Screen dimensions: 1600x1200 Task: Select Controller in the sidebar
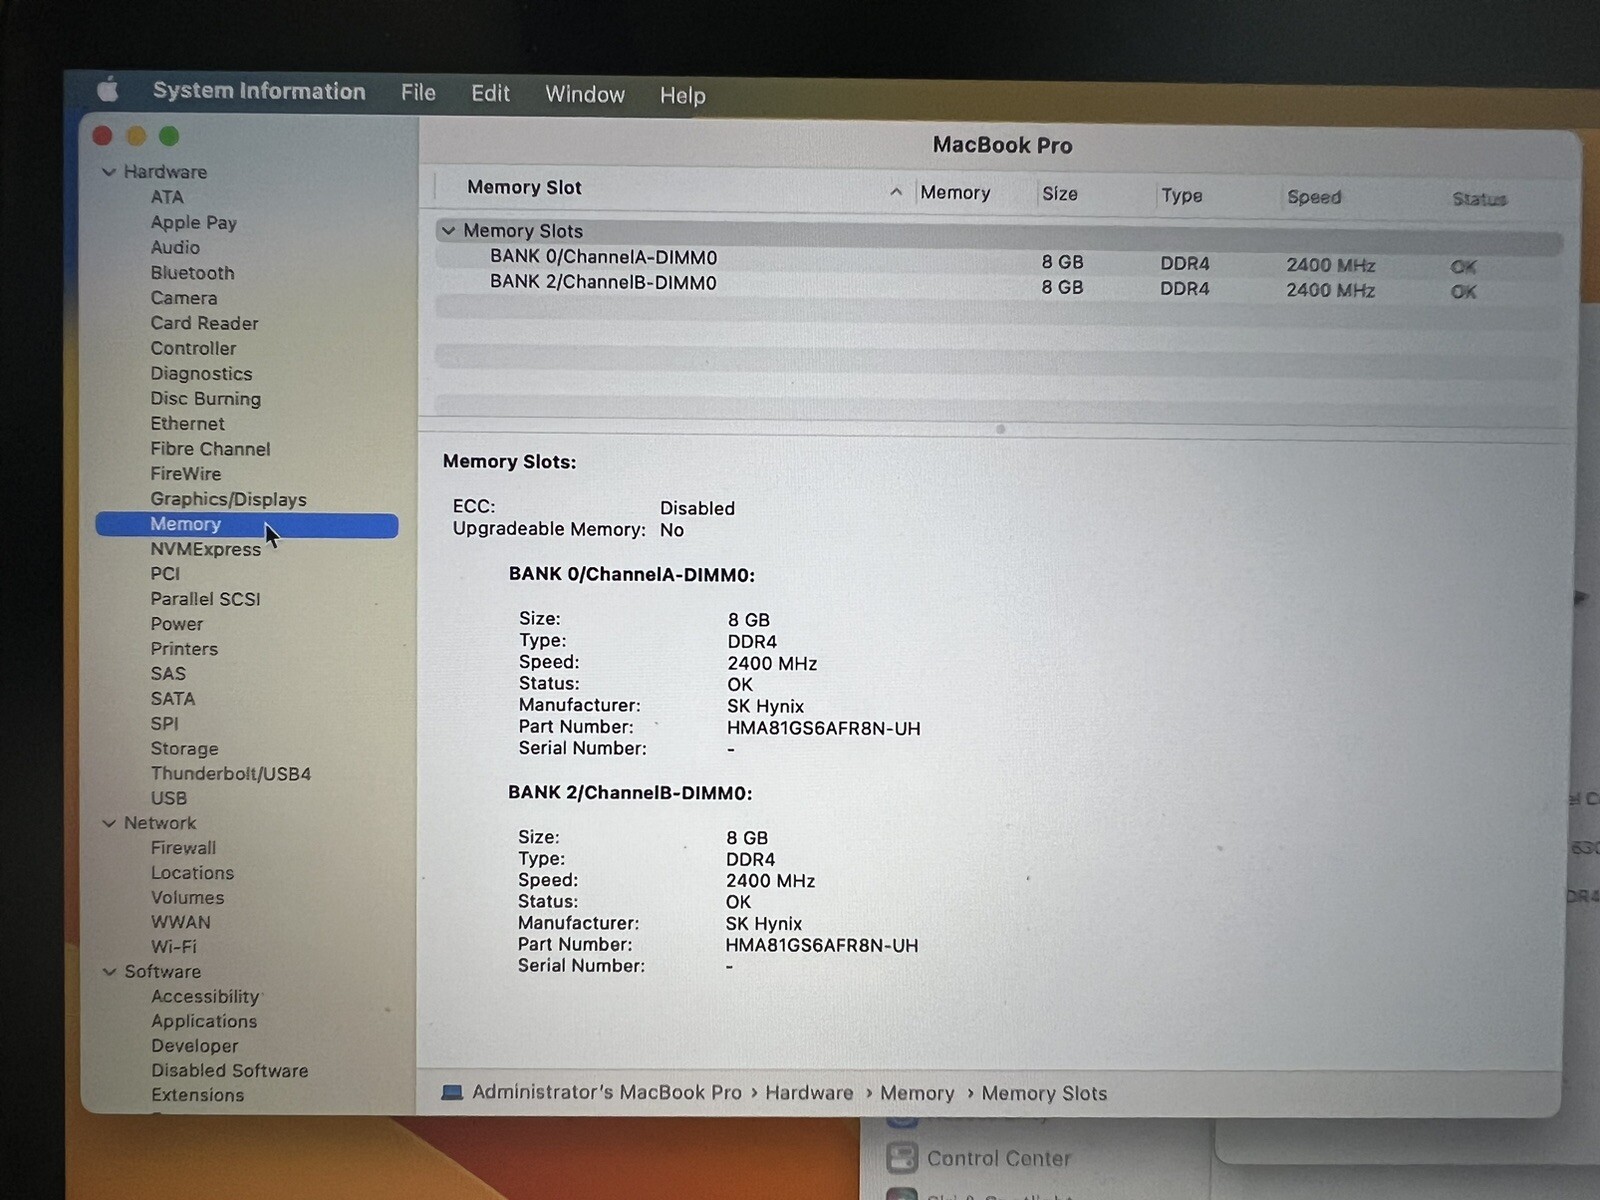pos(193,348)
